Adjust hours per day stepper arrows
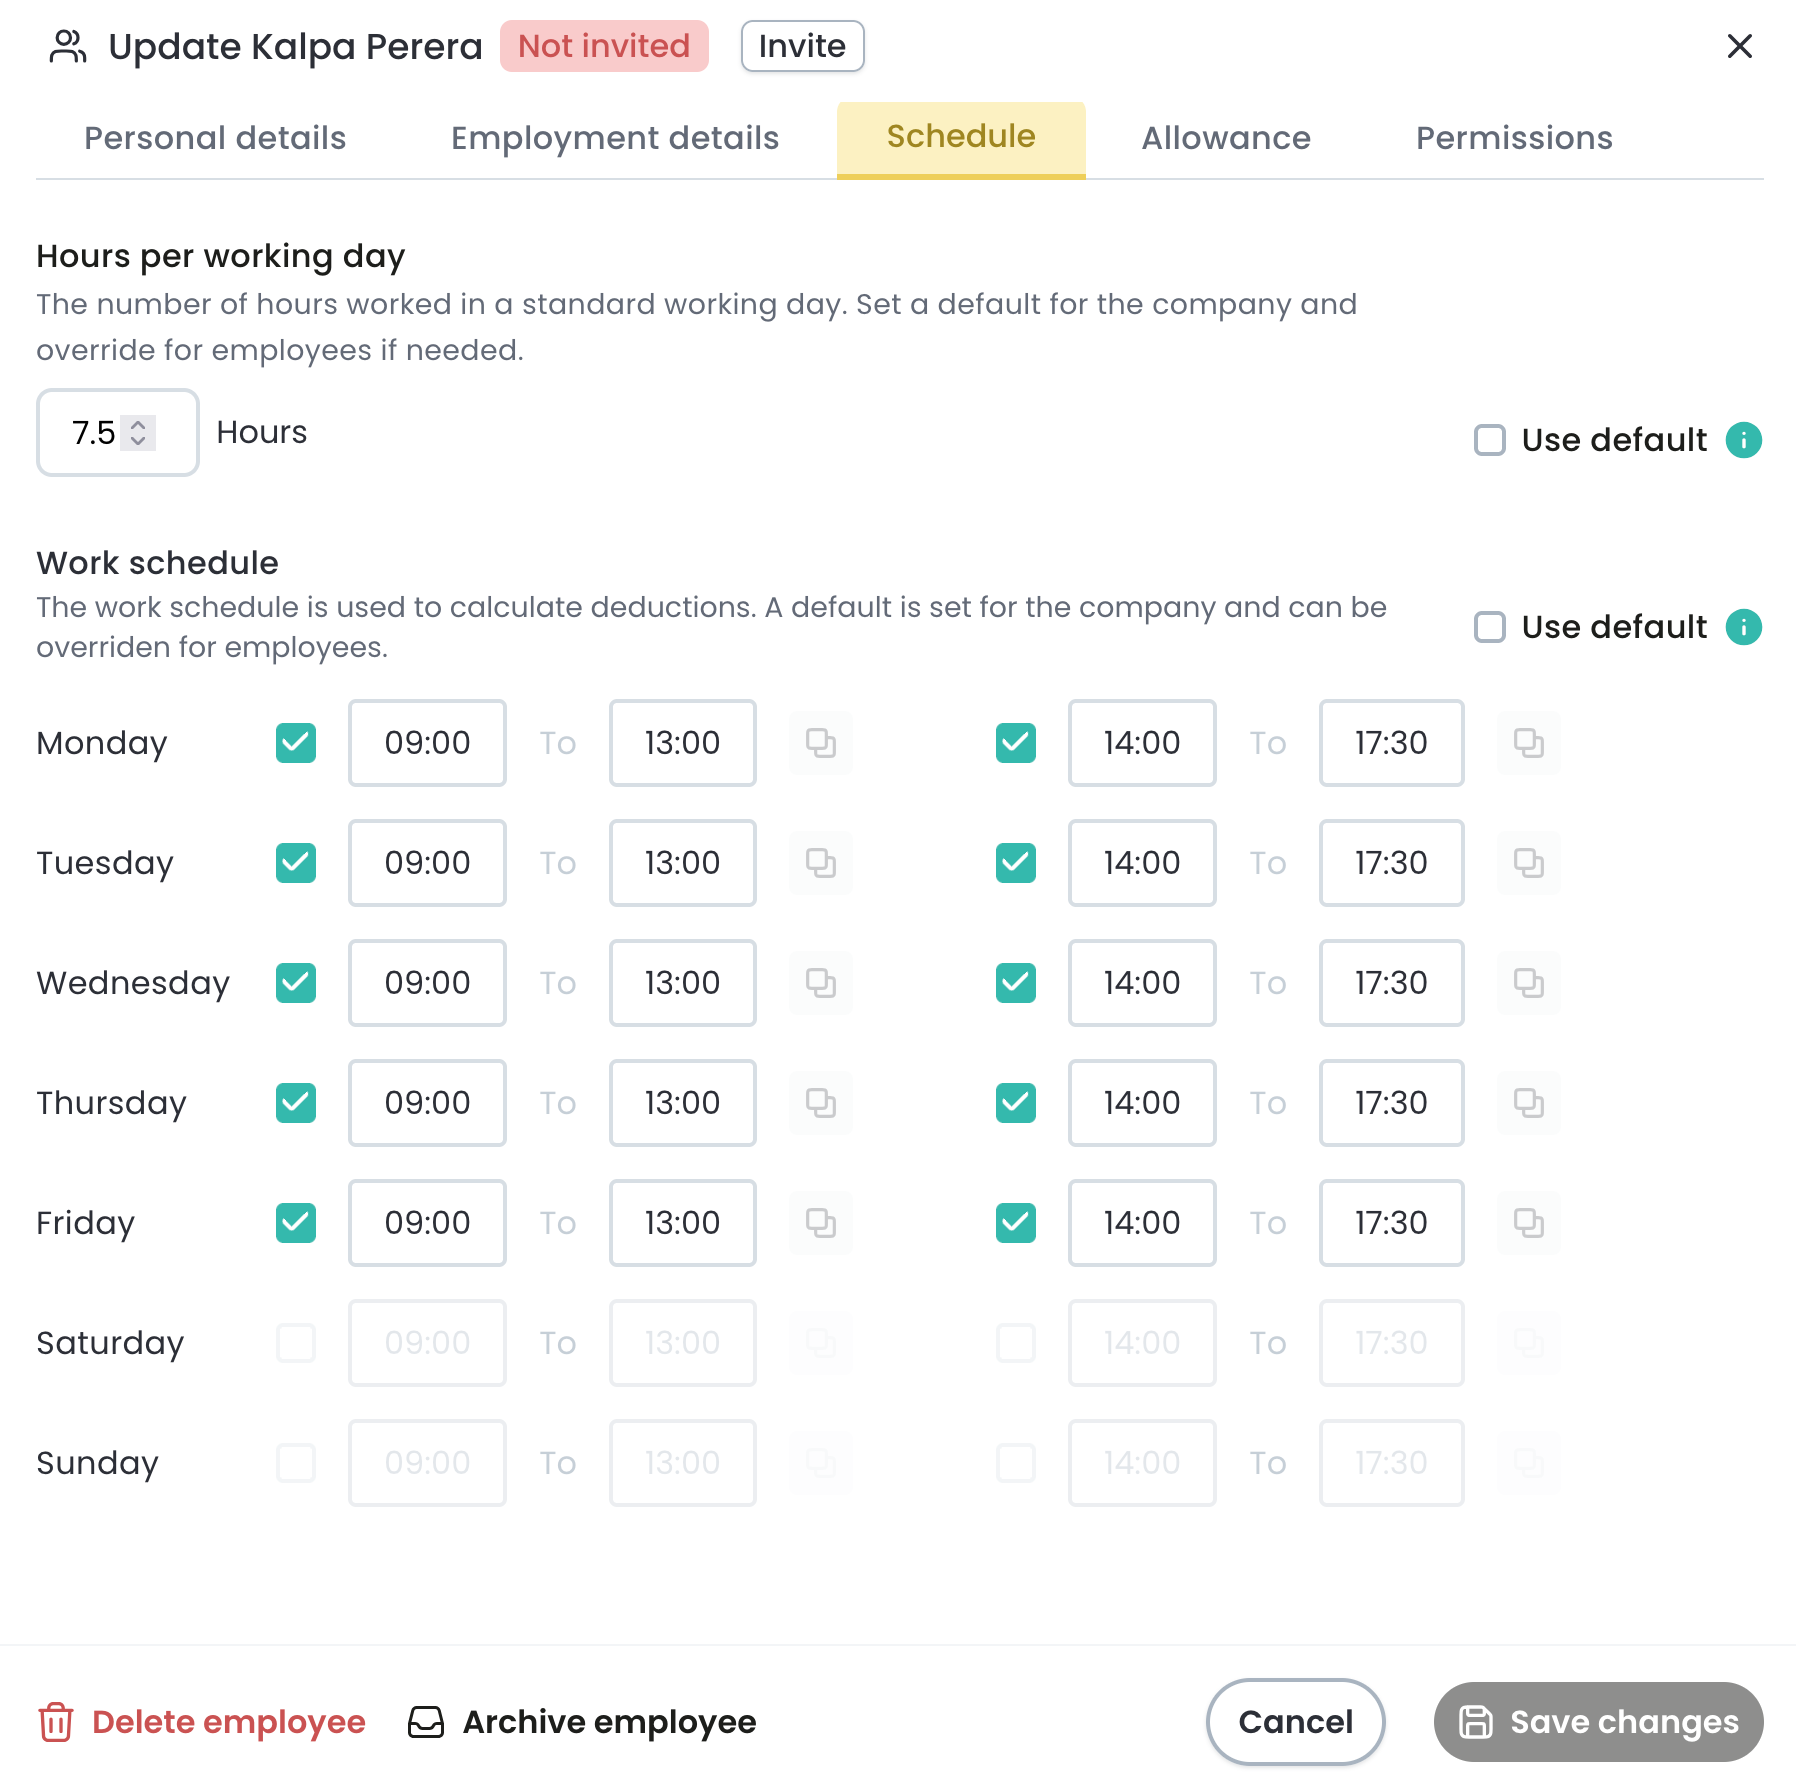Screen dimensions: 1796x1776 coord(138,433)
